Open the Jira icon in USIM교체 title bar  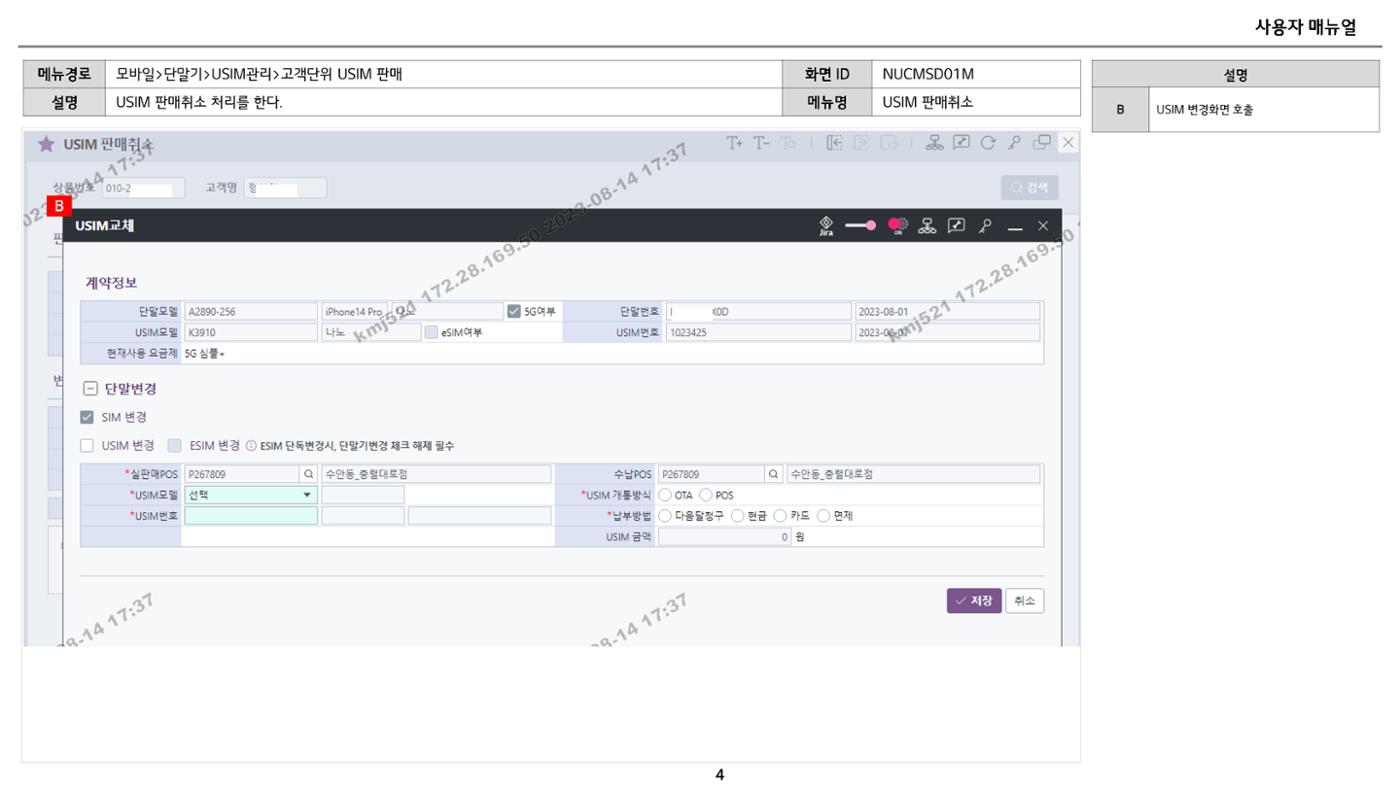coord(826,225)
